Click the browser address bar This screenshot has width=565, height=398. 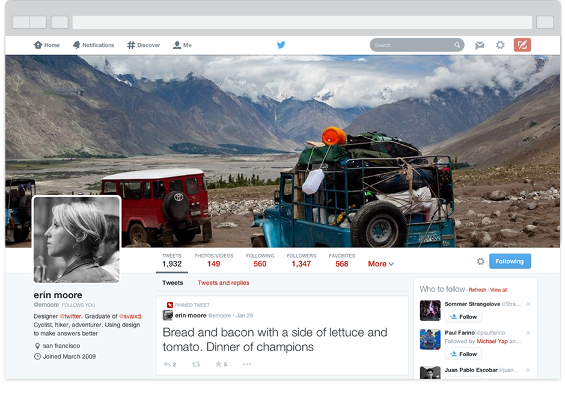pyautogui.click(x=302, y=22)
